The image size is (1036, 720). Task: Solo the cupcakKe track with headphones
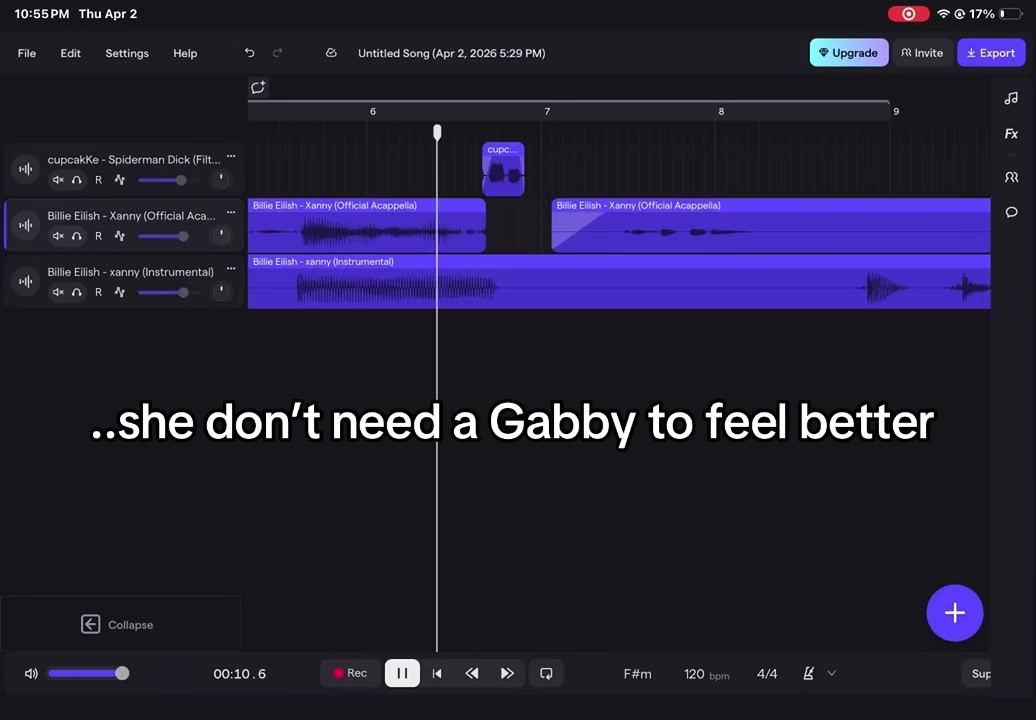click(x=77, y=180)
